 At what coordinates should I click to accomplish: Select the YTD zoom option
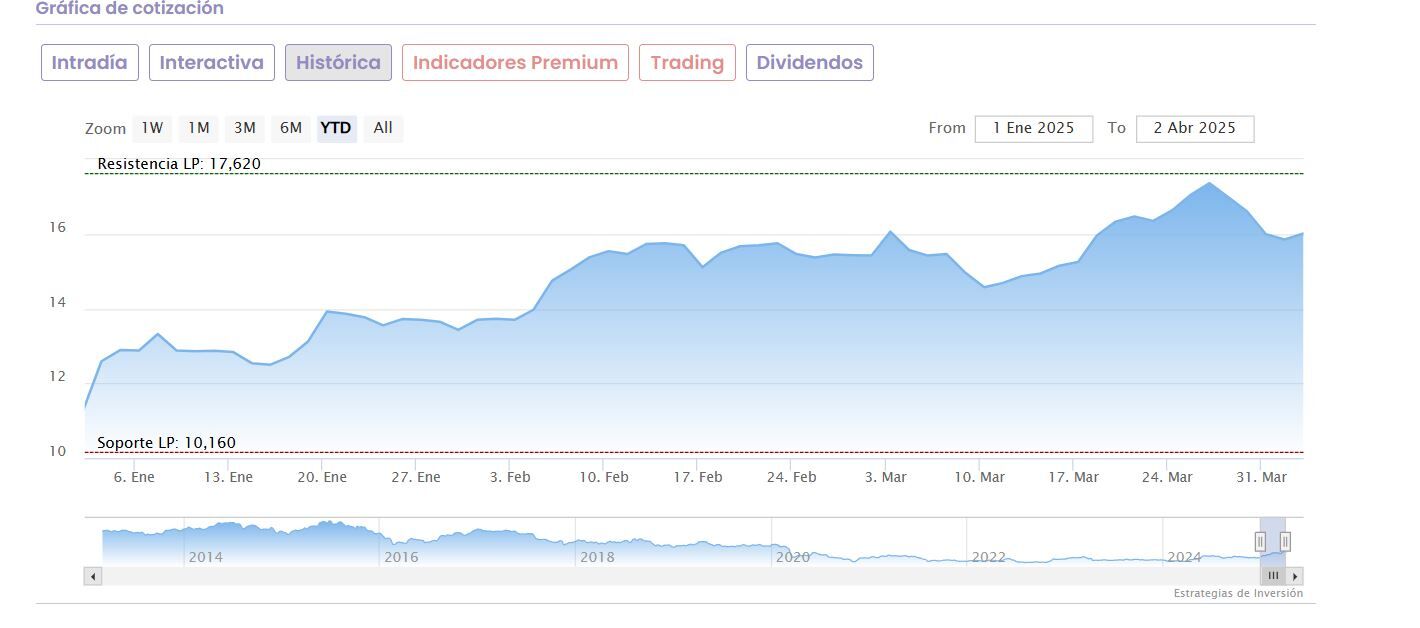point(336,128)
